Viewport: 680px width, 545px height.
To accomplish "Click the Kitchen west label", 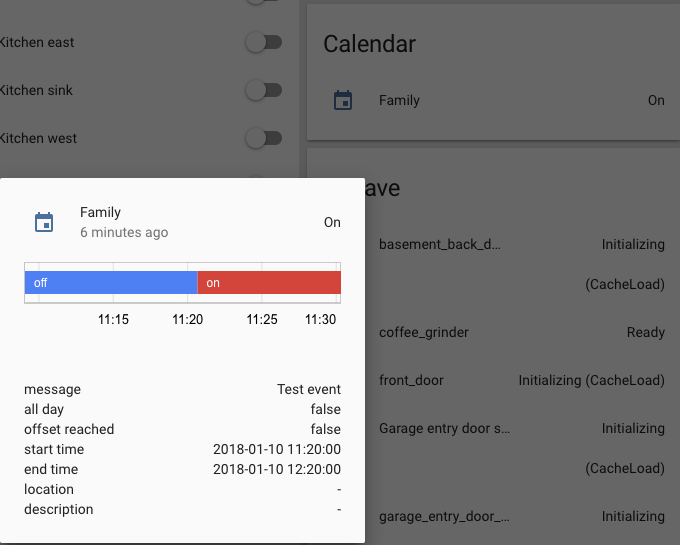I will 38,138.
